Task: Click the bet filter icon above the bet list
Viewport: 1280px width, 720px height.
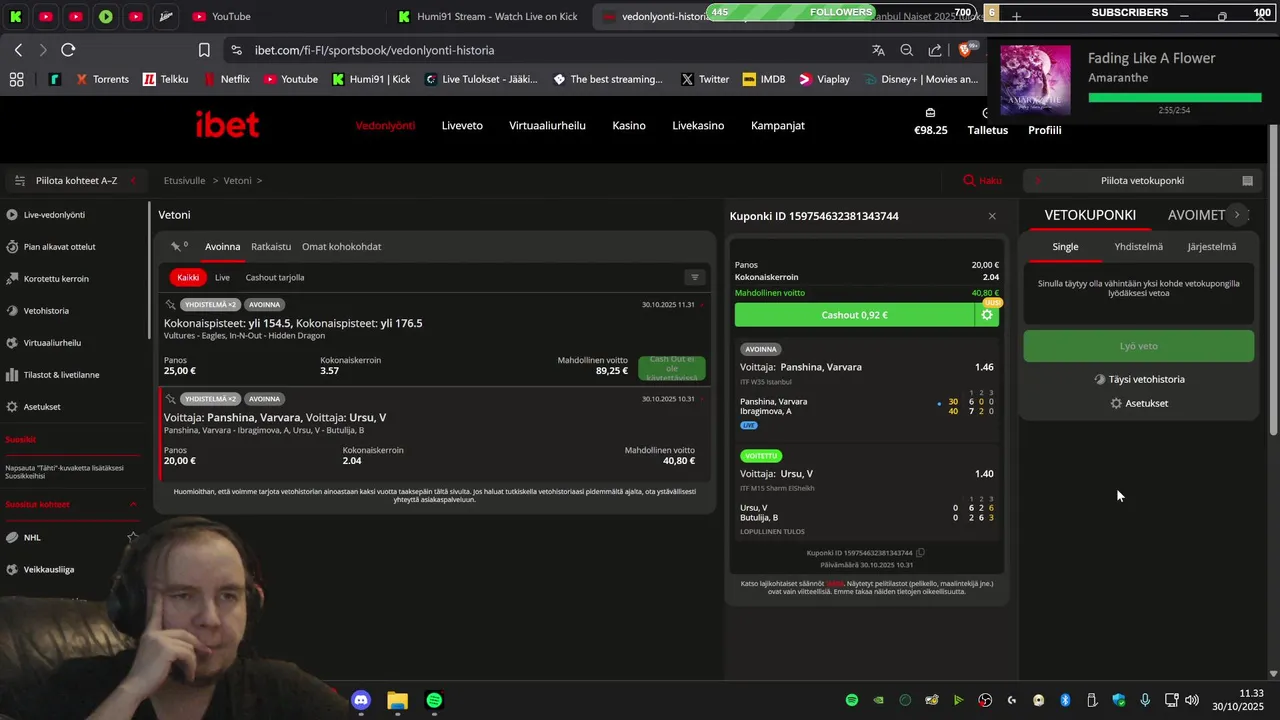Action: [695, 277]
